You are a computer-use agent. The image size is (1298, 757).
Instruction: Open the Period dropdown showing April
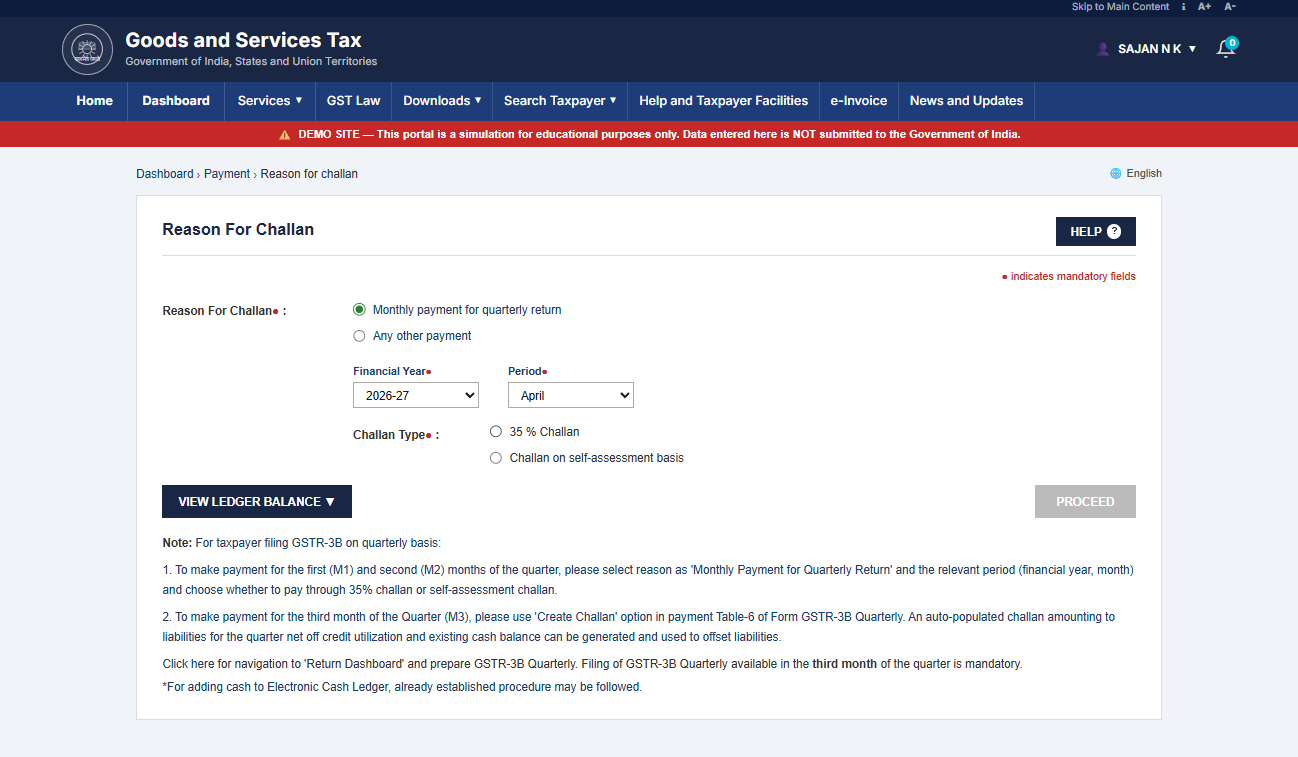point(571,395)
